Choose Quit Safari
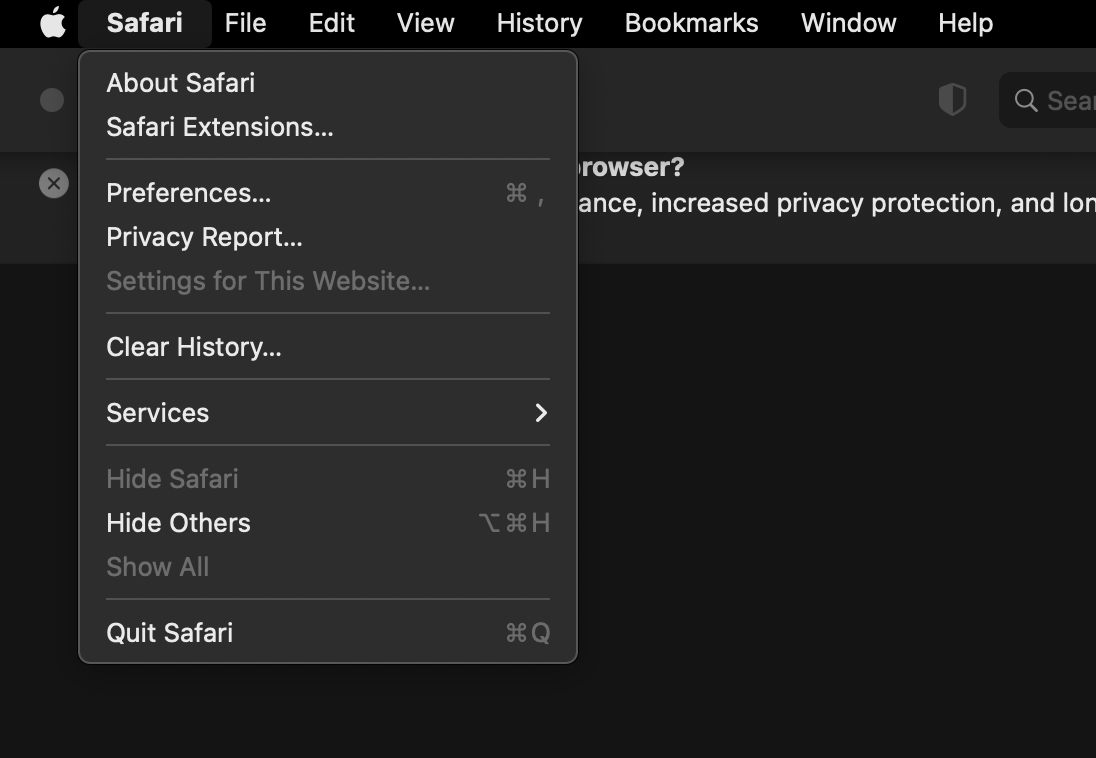Screen dimensions: 1096x758 point(328,633)
